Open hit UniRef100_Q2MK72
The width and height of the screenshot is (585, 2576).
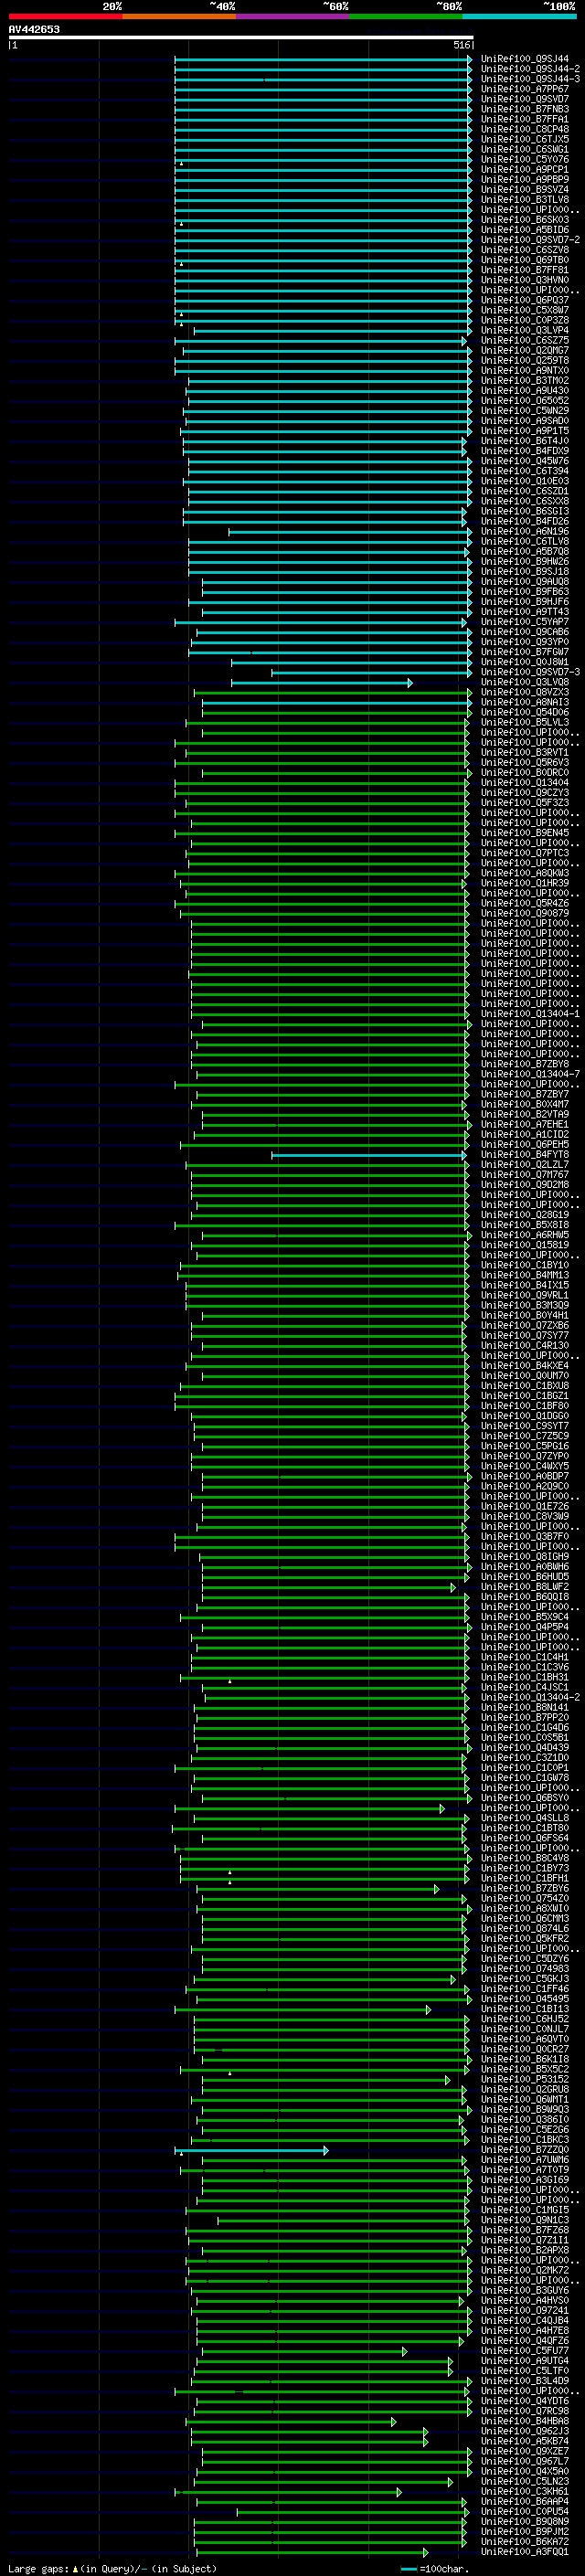point(524,2270)
